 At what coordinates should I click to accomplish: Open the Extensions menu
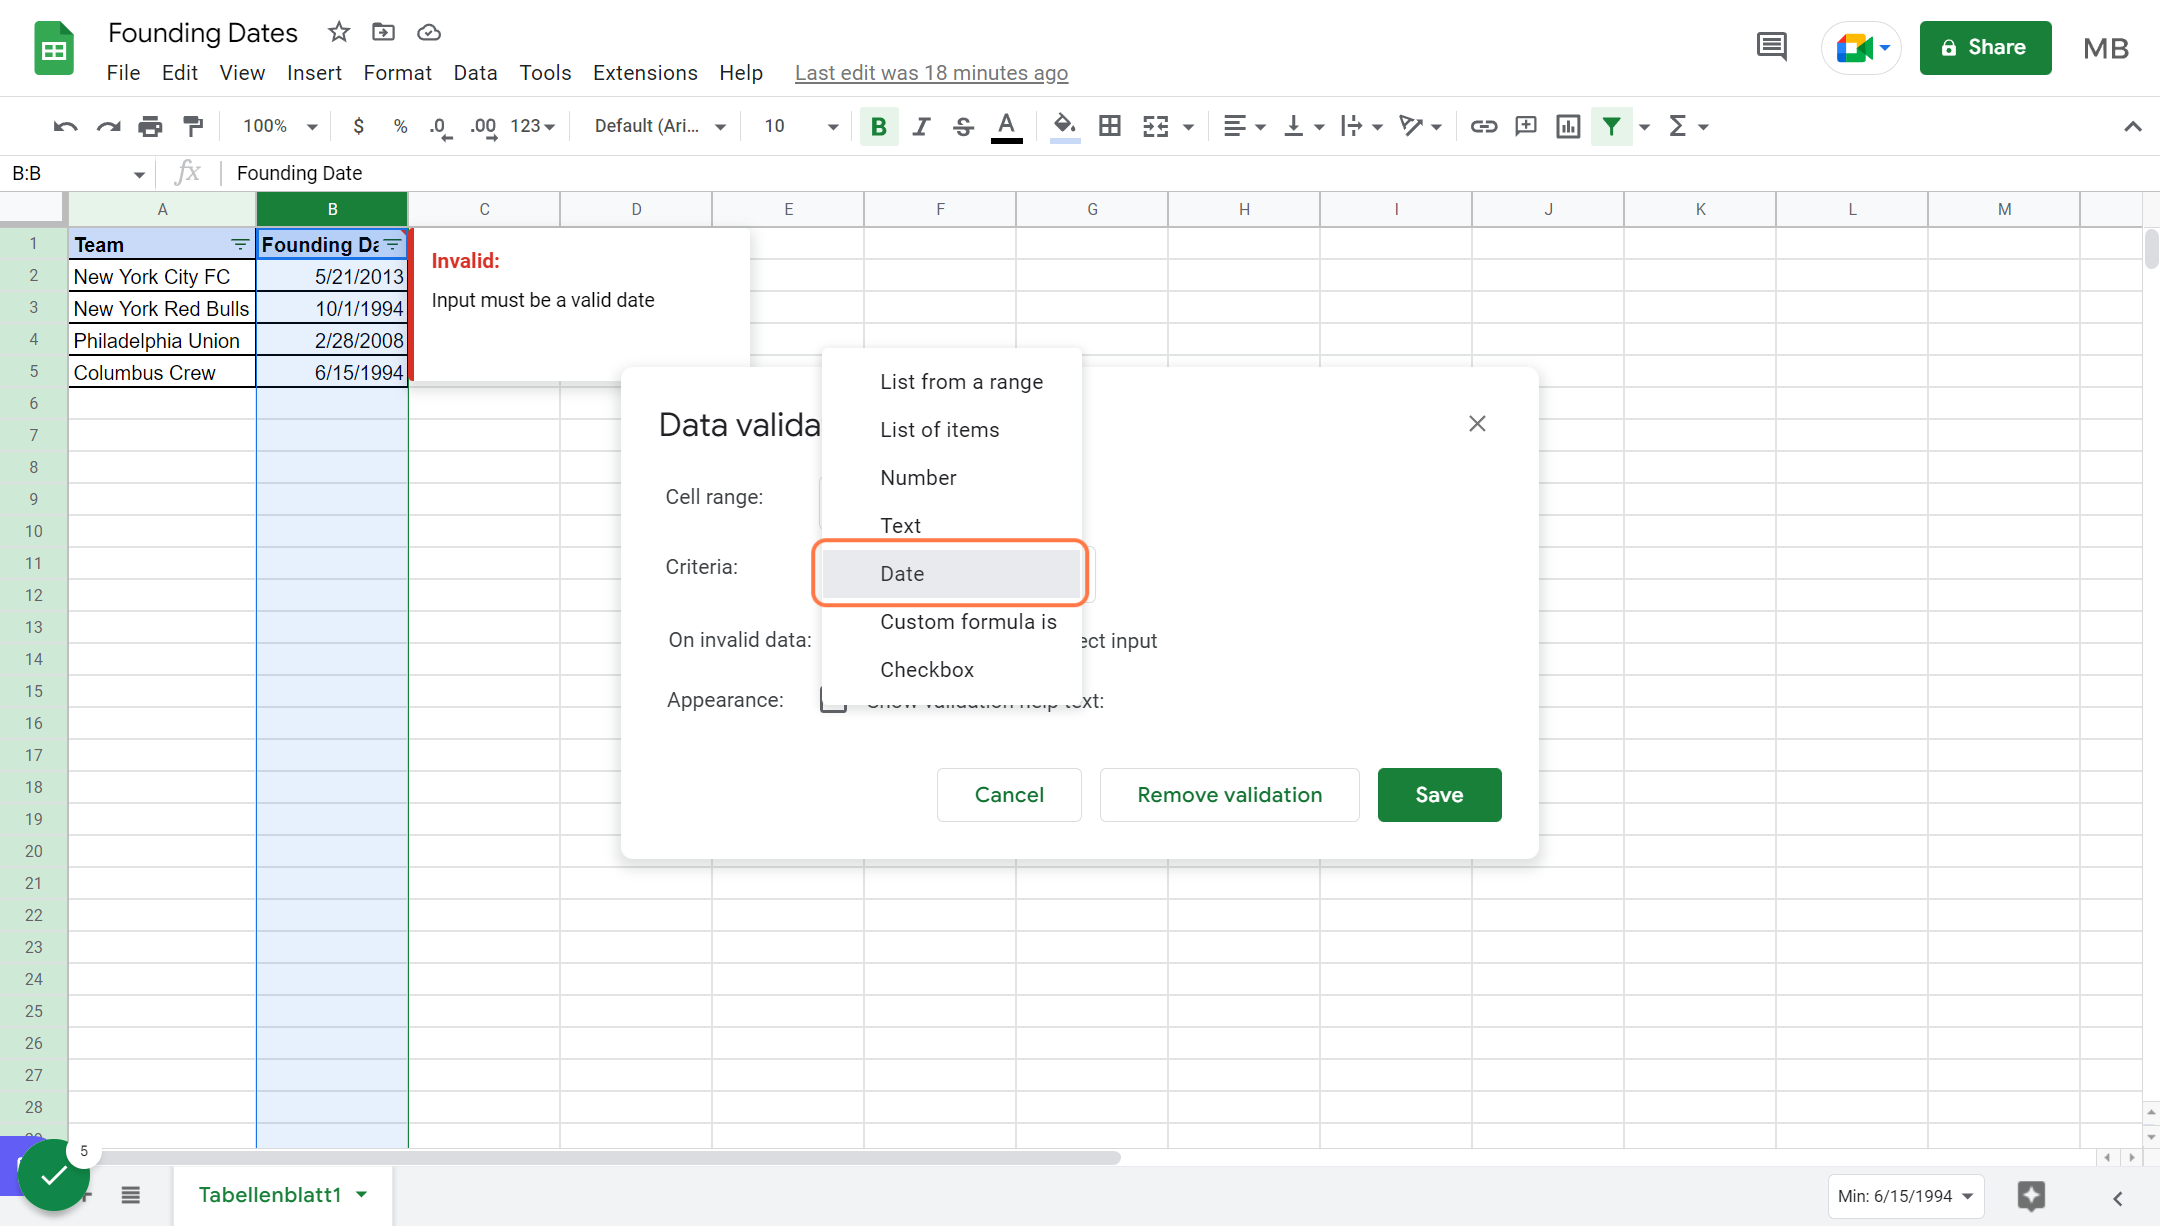[x=645, y=73]
